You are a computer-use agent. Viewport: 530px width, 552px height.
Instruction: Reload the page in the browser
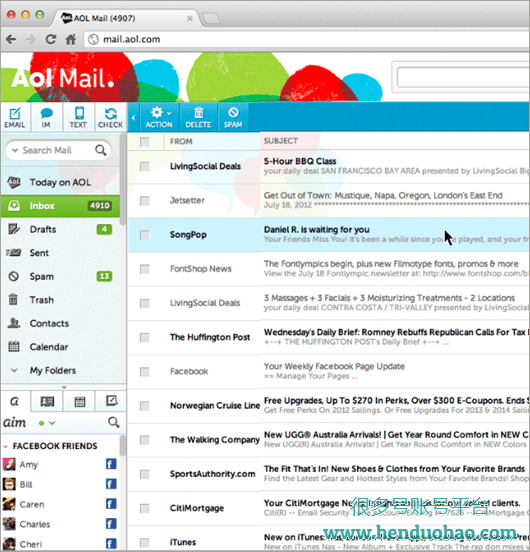(x=51, y=39)
